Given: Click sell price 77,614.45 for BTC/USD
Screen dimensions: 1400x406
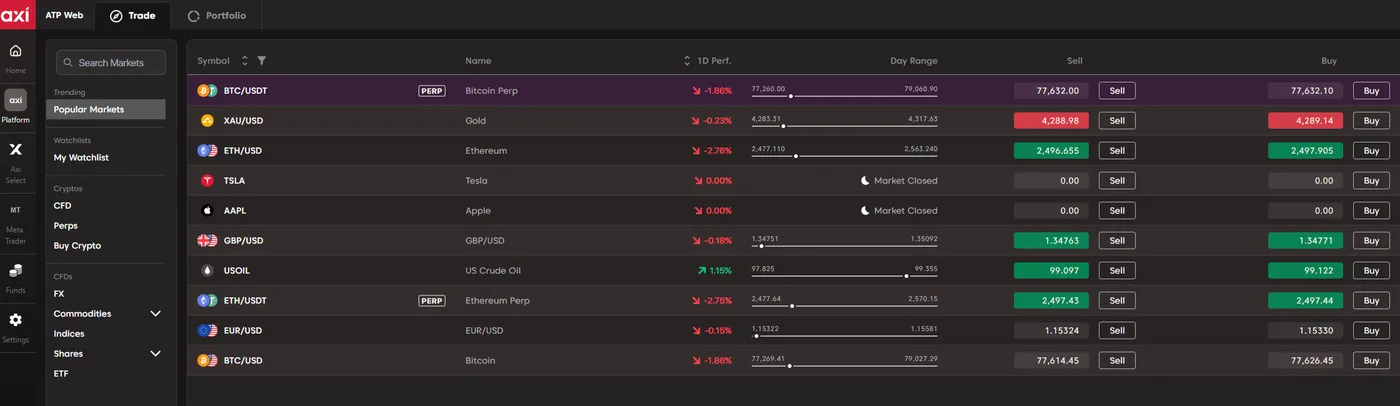Looking at the screenshot, I should [x=1052, y=360].
